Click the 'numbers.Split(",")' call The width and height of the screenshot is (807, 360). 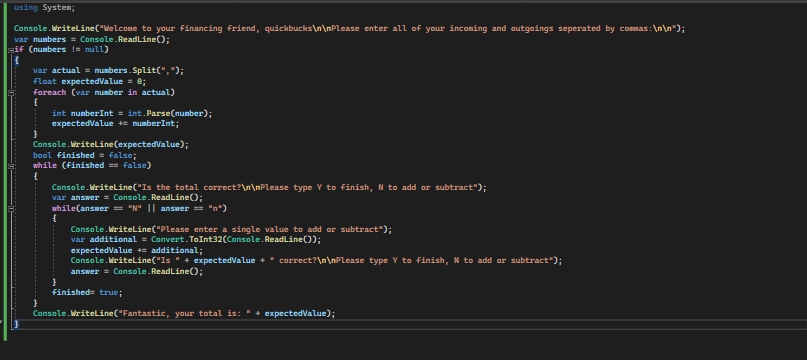point(137,71)
